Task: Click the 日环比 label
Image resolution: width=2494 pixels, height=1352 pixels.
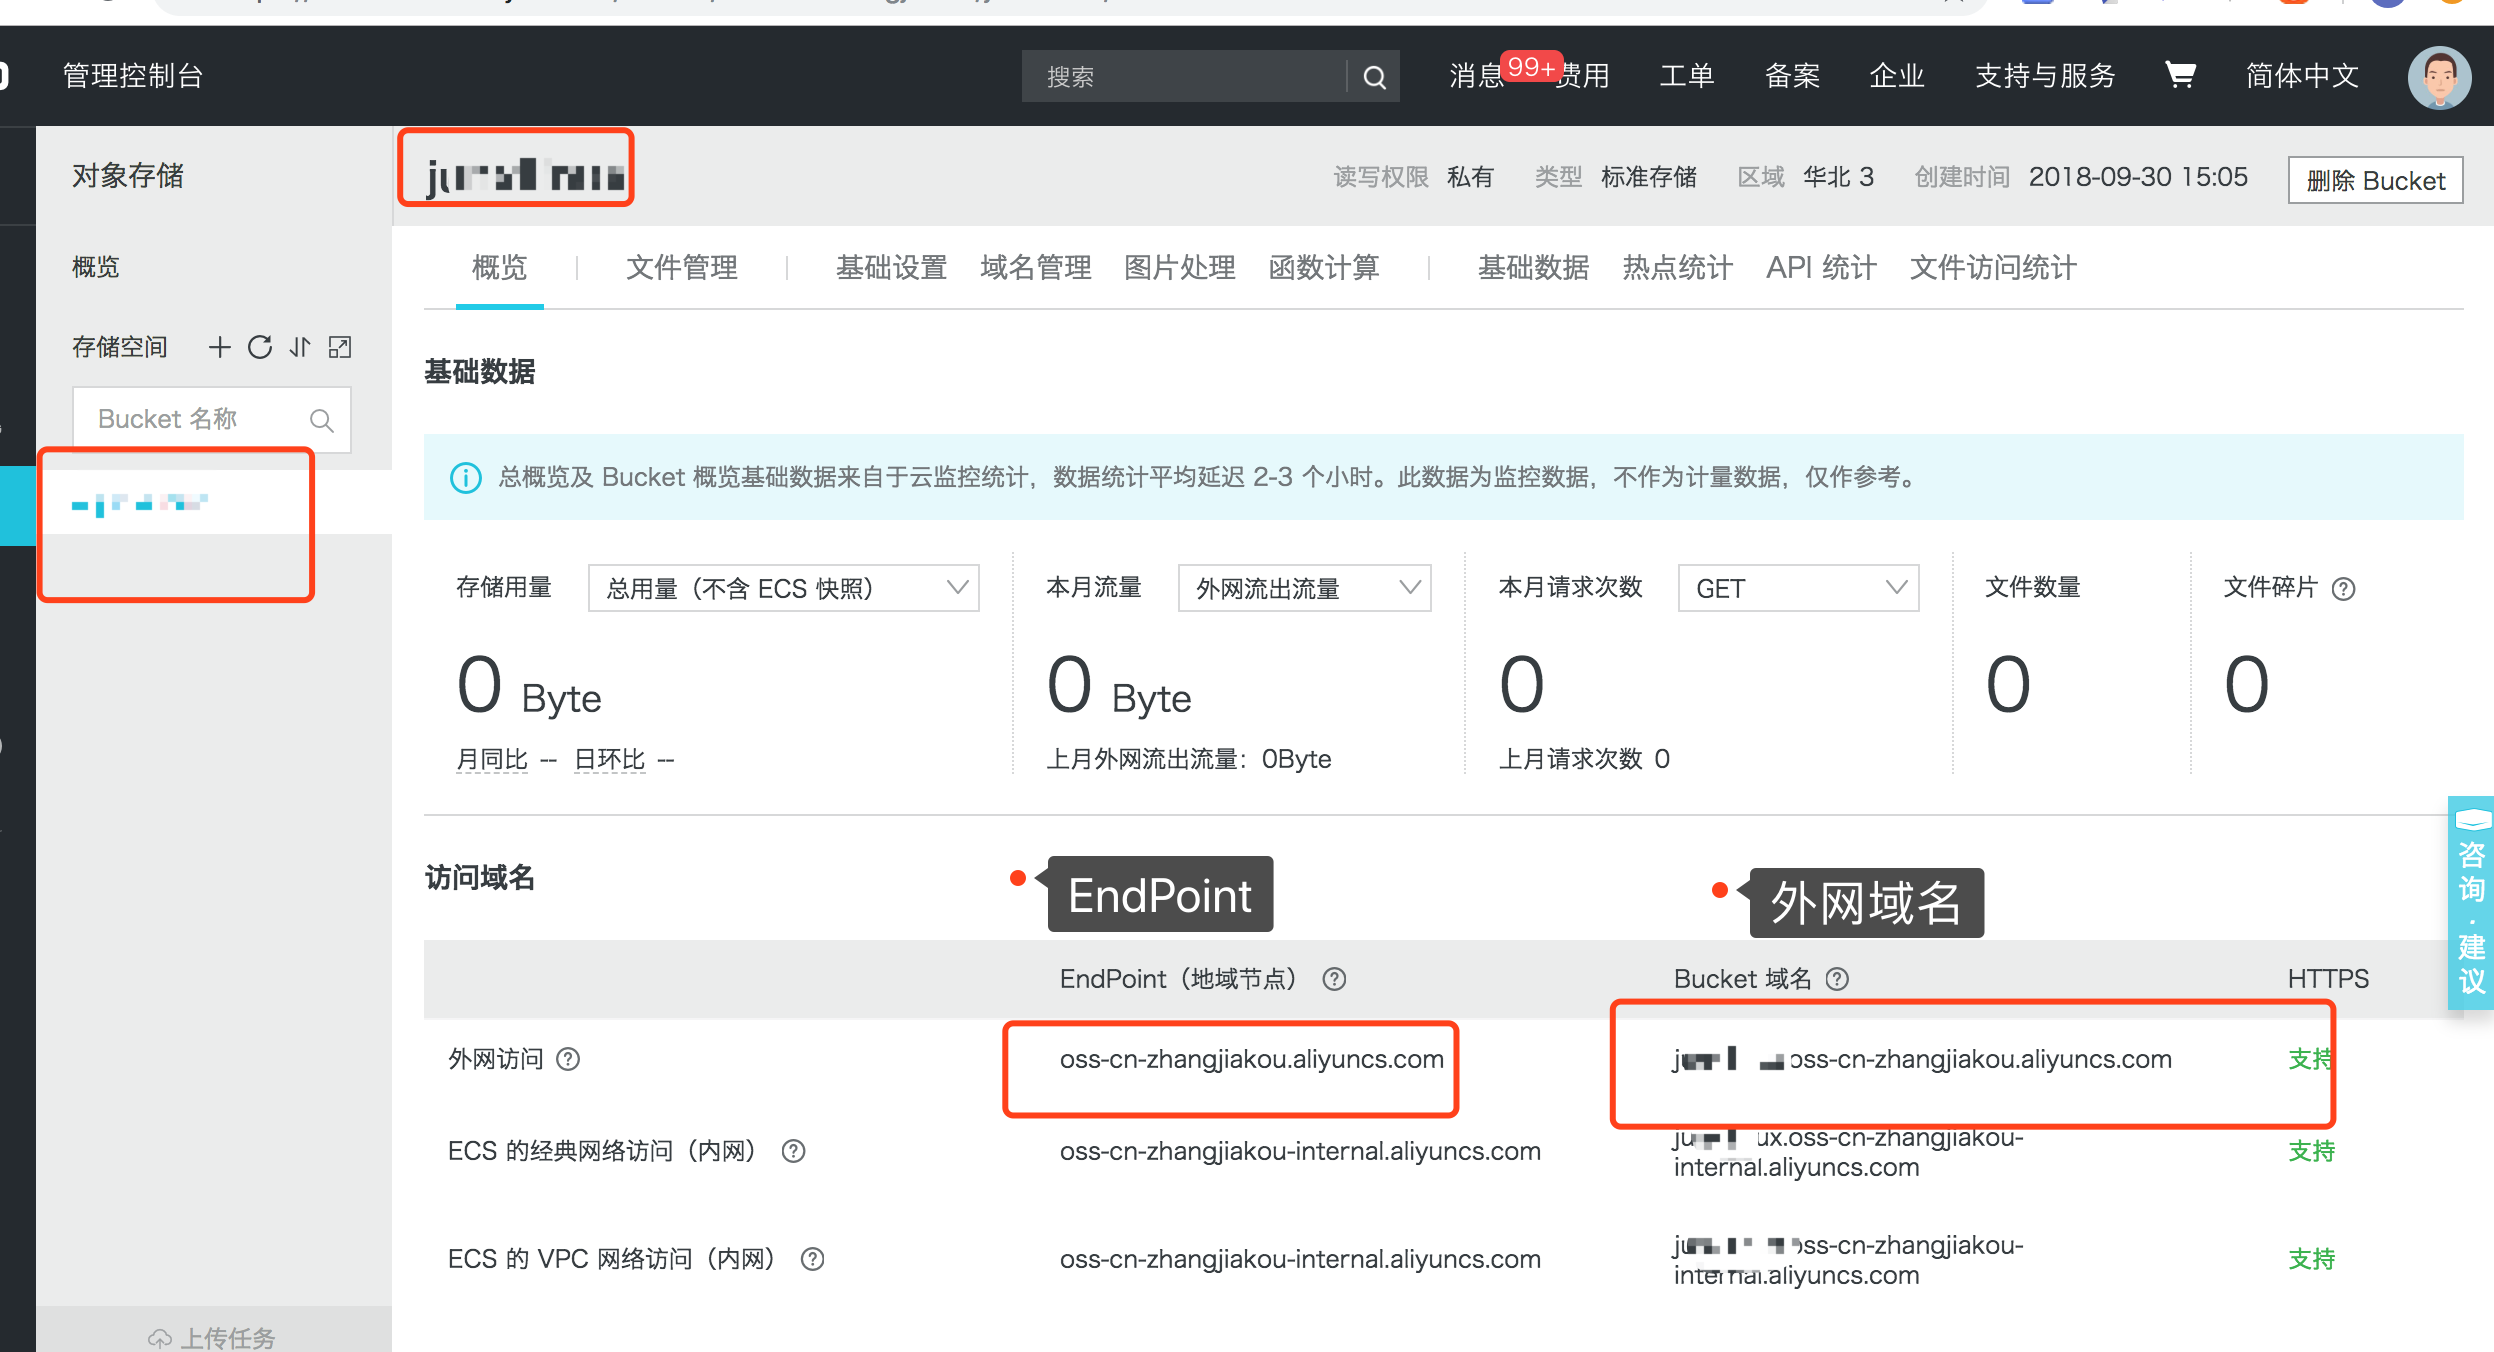Action: click(610, 760)
